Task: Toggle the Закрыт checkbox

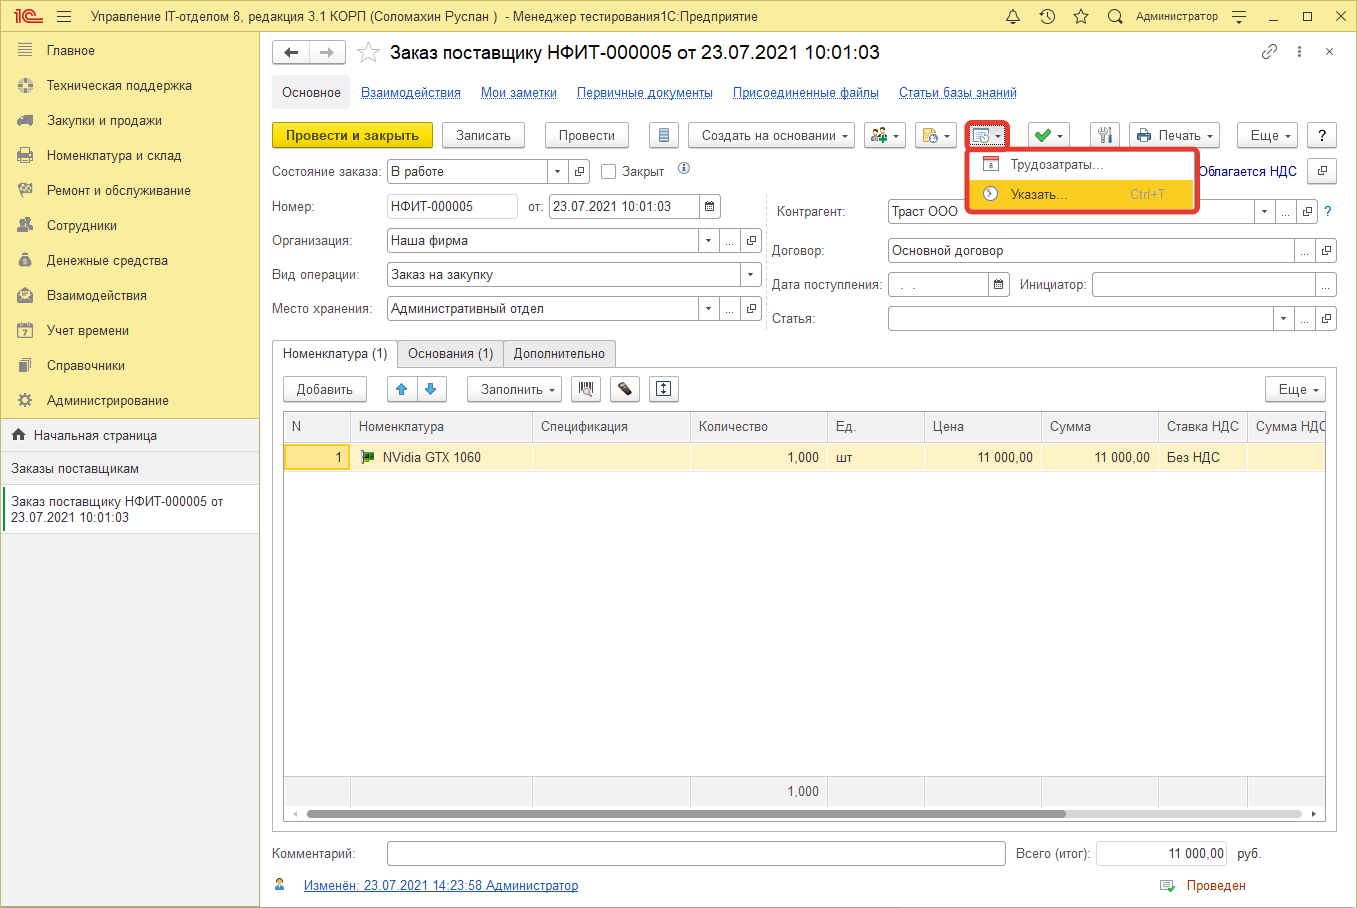Action: tap(608, 172)
